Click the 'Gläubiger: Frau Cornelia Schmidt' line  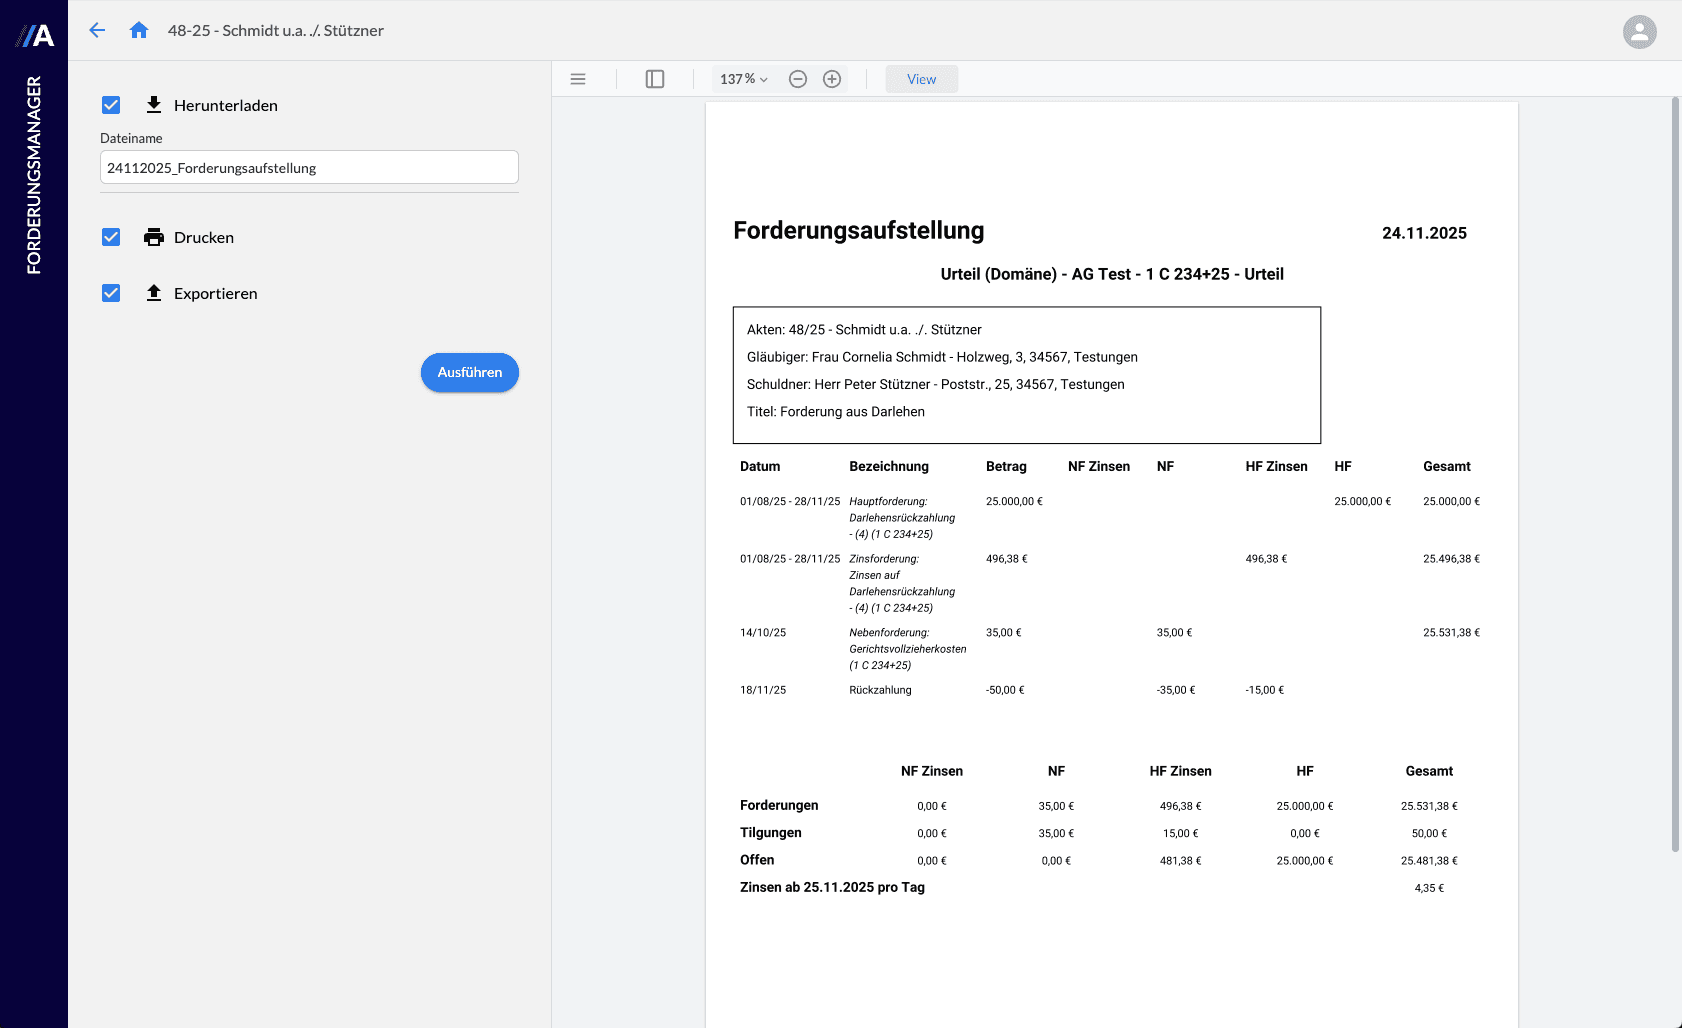tap(942, 357)
